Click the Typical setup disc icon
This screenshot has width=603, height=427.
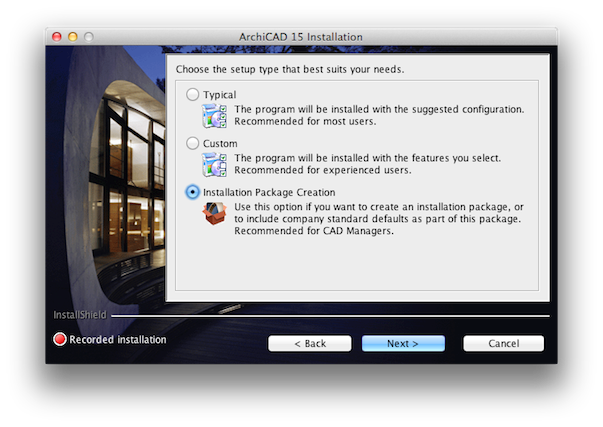(214, 115)
